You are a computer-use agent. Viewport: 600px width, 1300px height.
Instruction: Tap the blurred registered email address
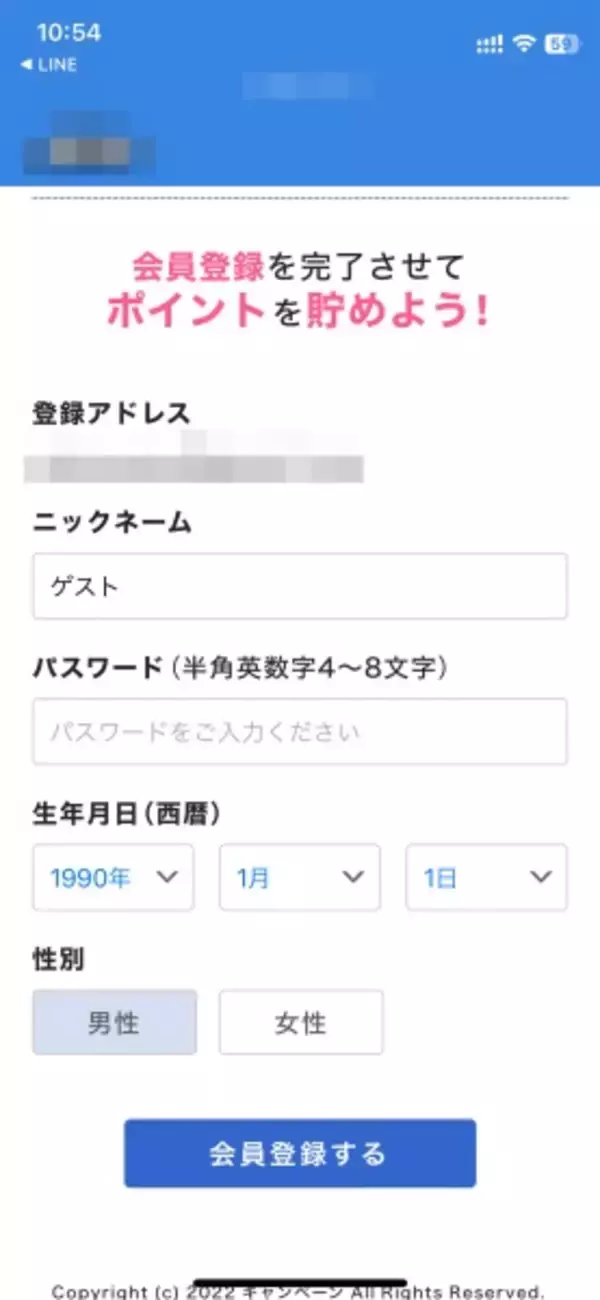coord(195,467)
